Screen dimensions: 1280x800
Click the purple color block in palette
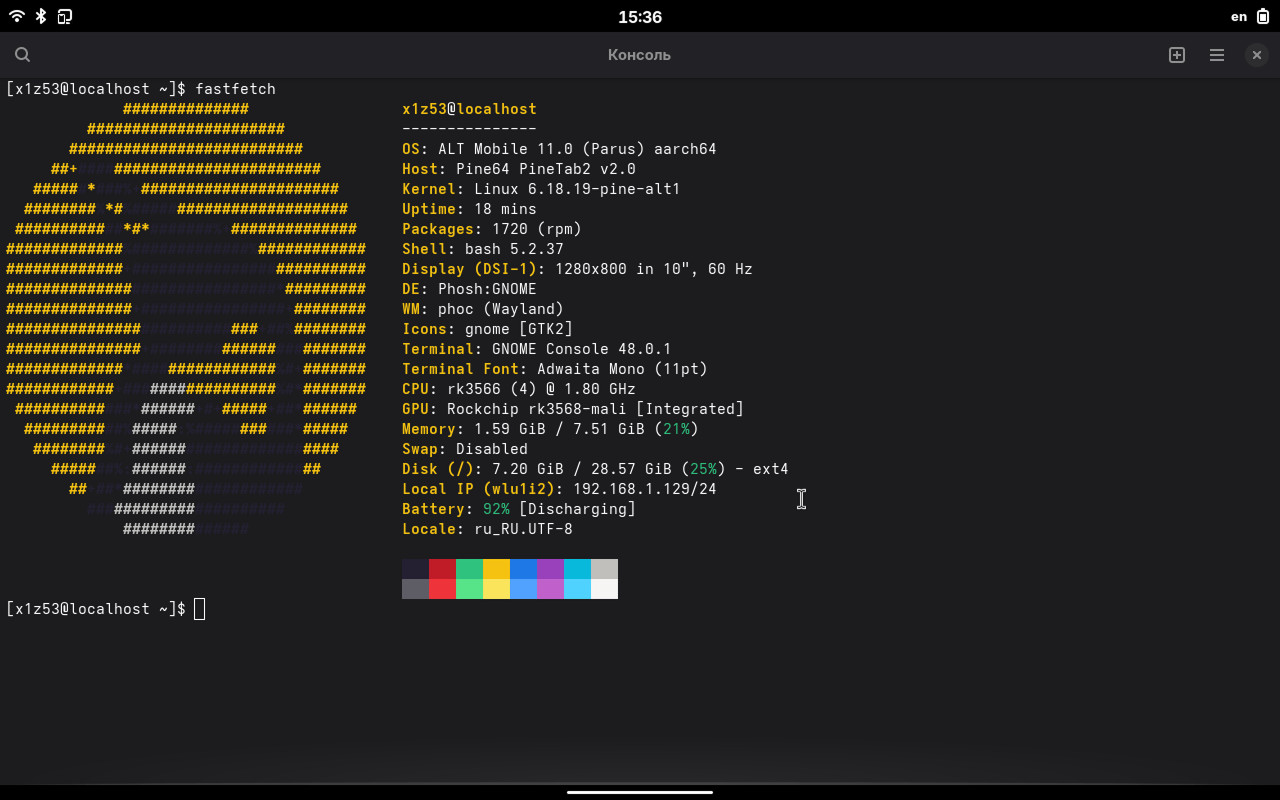[x=550, y=569]
